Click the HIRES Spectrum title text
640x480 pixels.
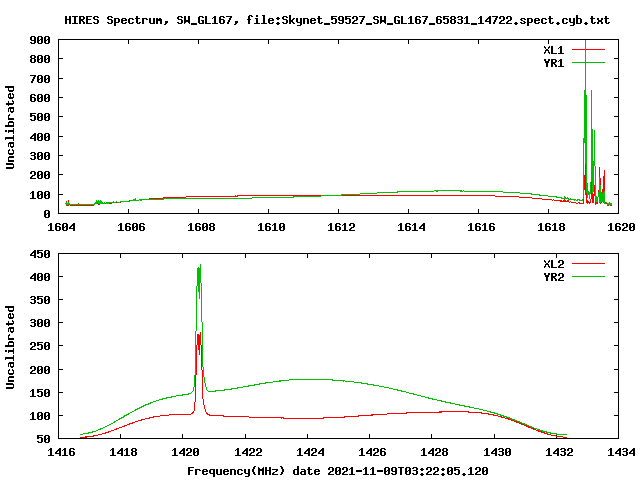point(337,20)
